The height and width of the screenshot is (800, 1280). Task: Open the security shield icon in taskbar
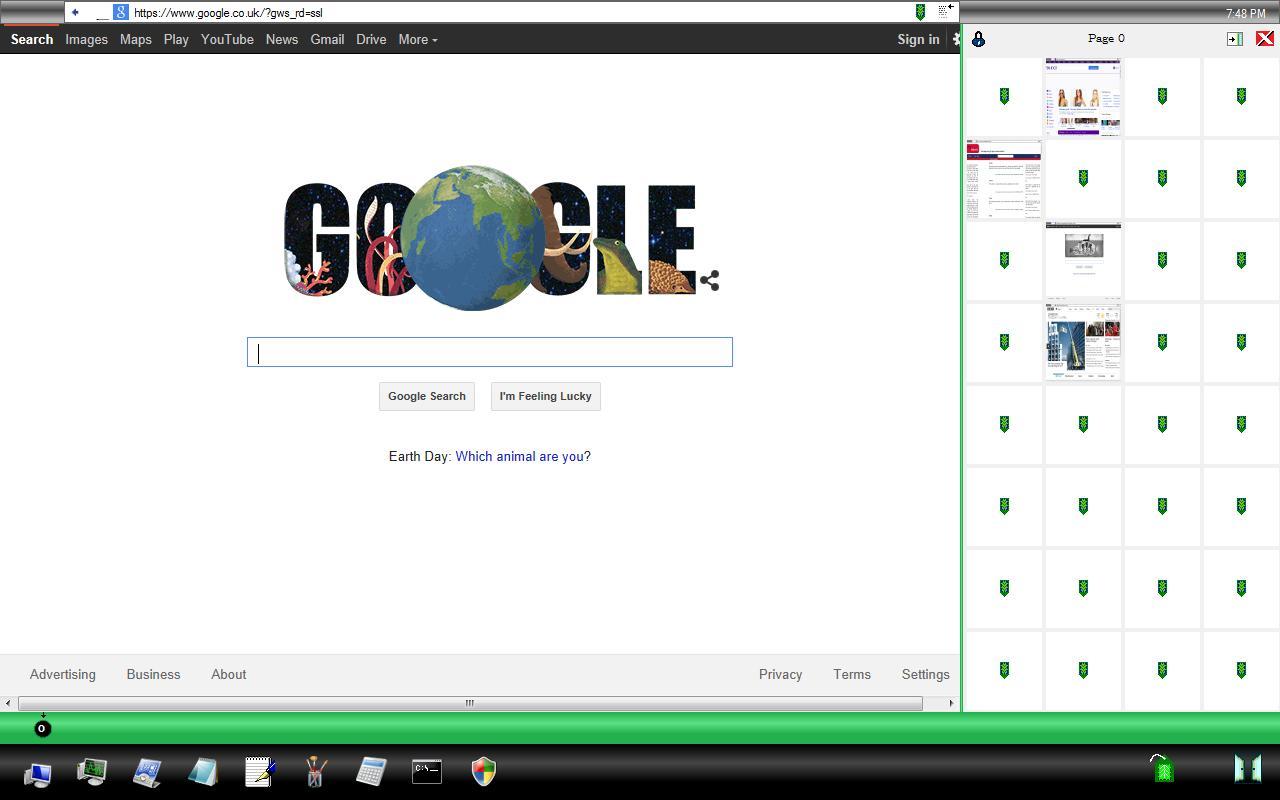pyautogui.click(x=484, y=771)
